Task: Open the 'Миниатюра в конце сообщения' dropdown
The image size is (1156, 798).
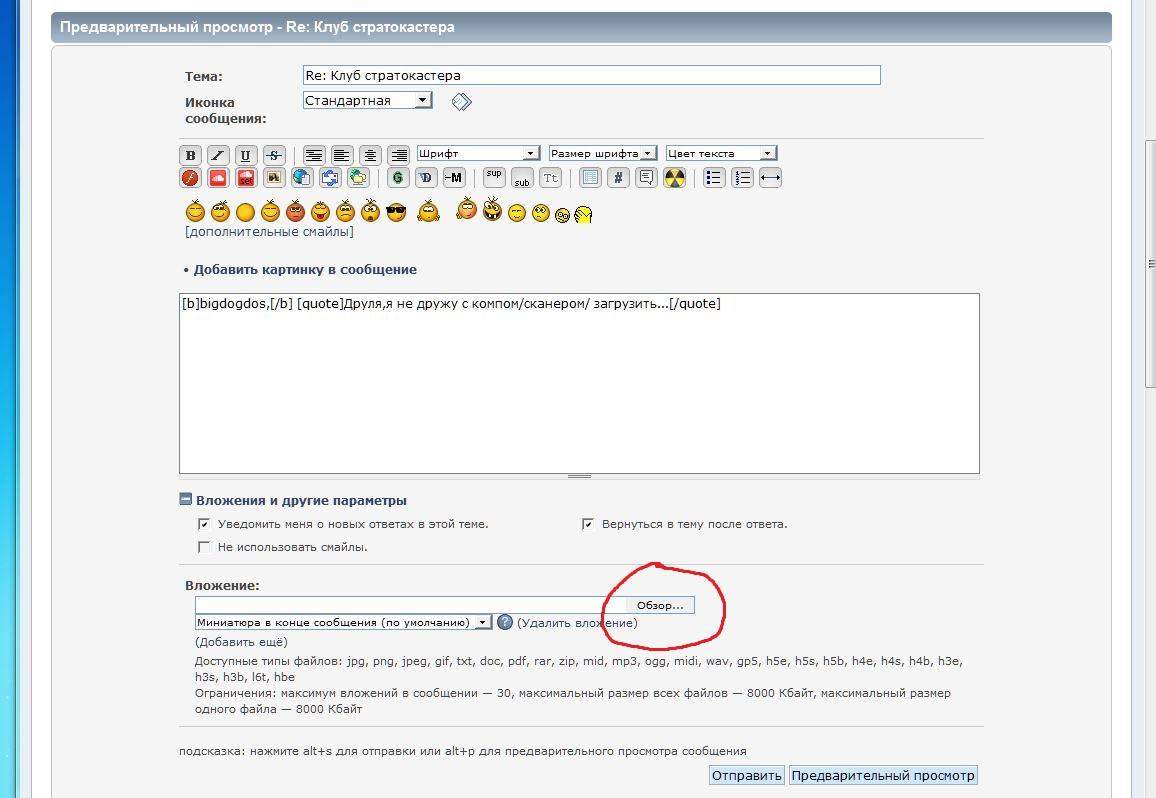Action: tap(343, 622)
